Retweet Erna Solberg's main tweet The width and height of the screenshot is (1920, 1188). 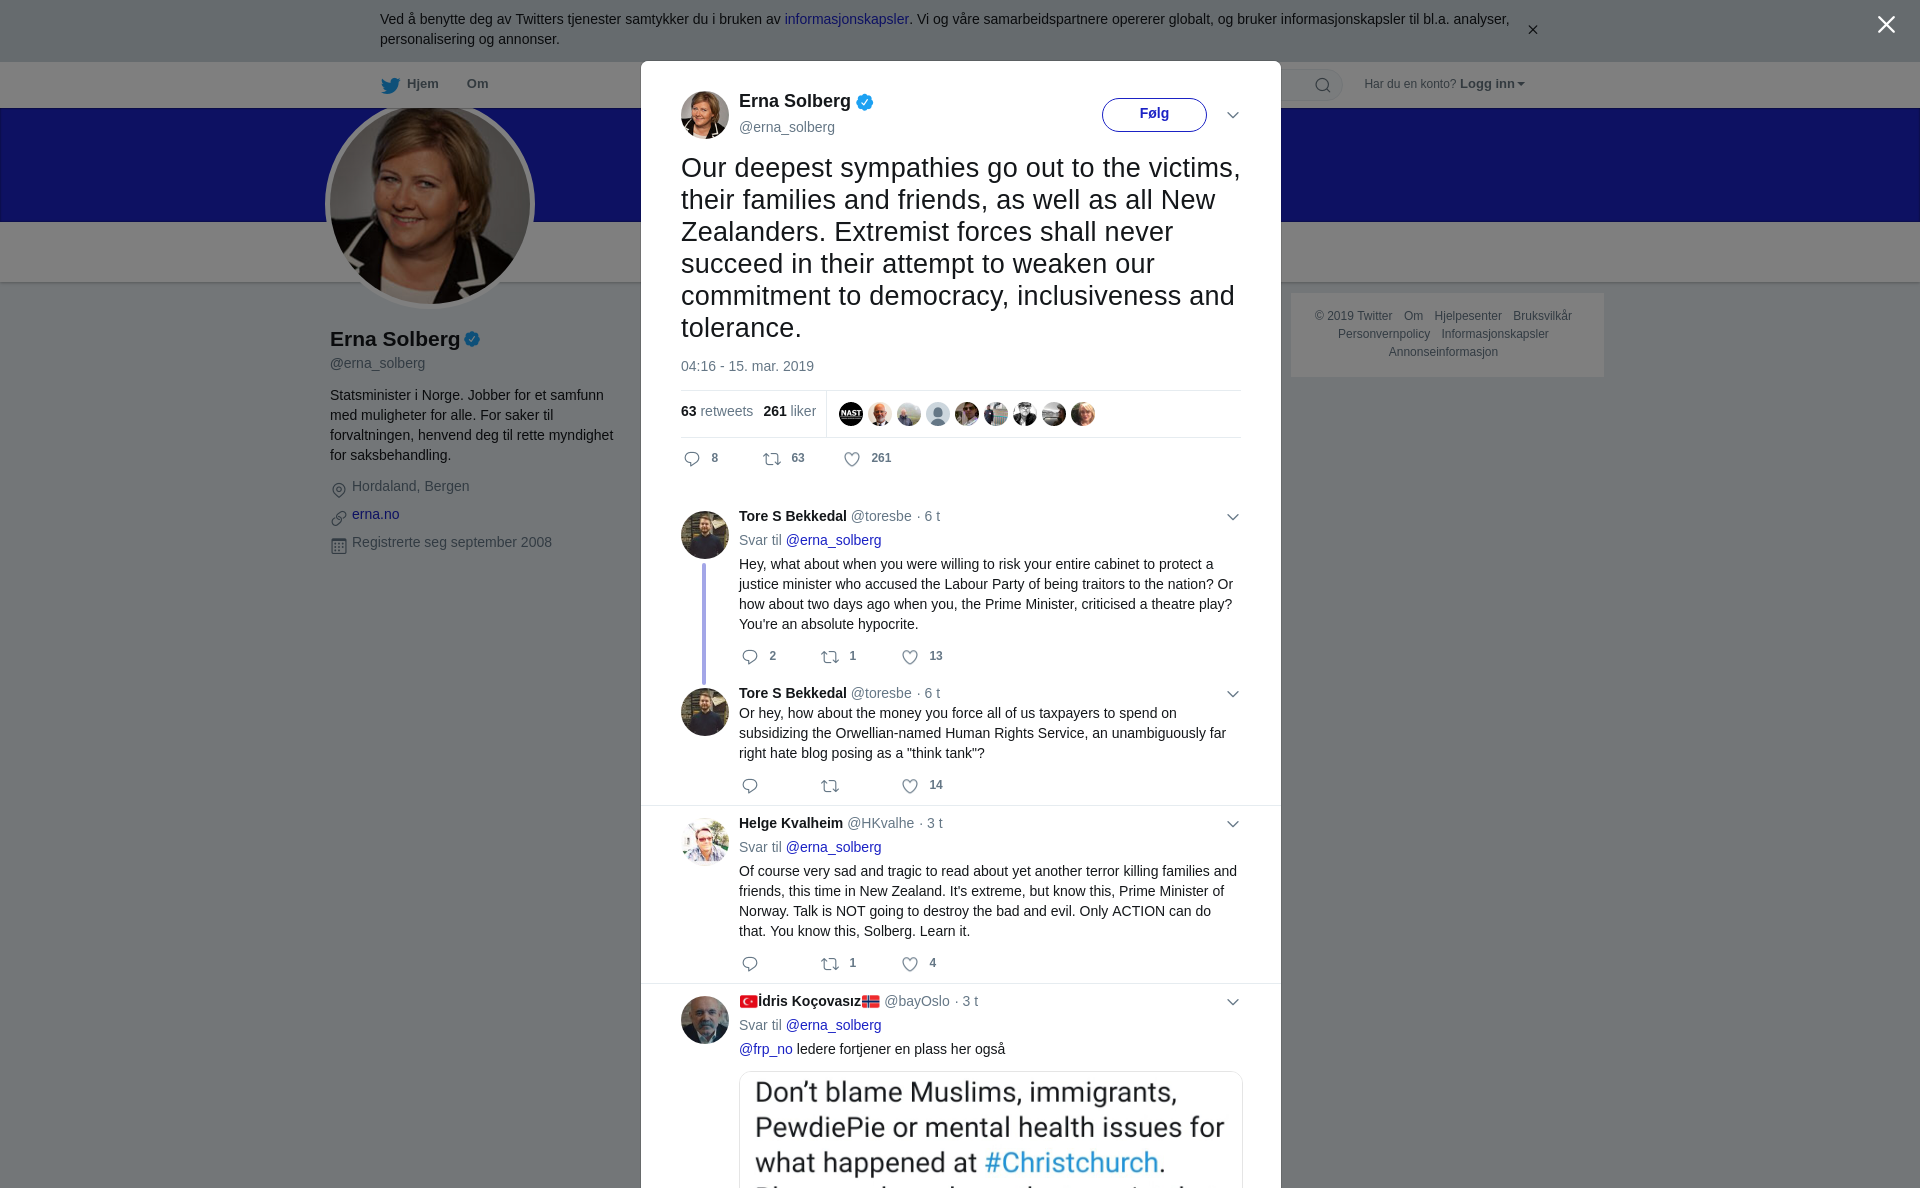[x=772, y=459]
